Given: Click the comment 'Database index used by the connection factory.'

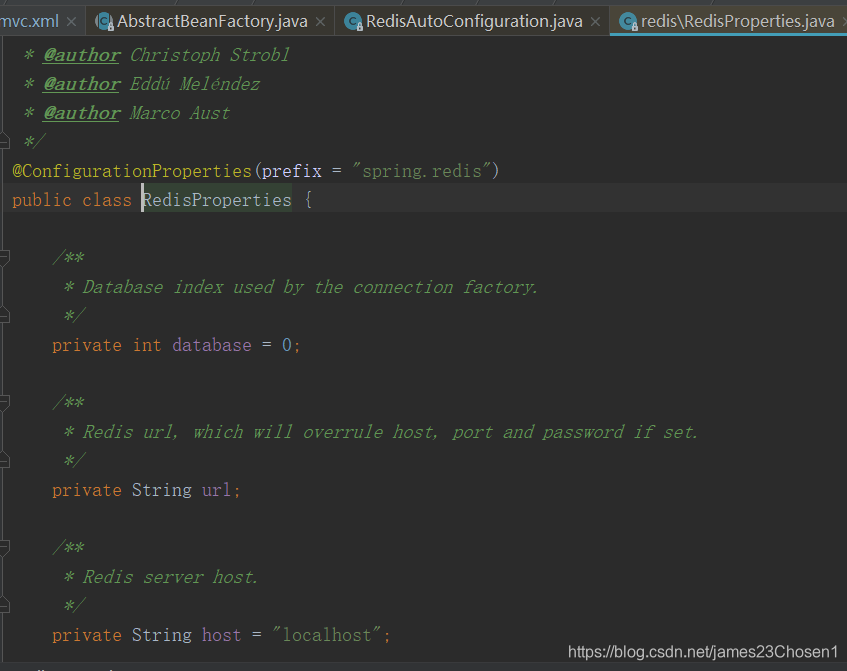Looking at the screenshot, I should pyautogui.click(x=310, y=287).
